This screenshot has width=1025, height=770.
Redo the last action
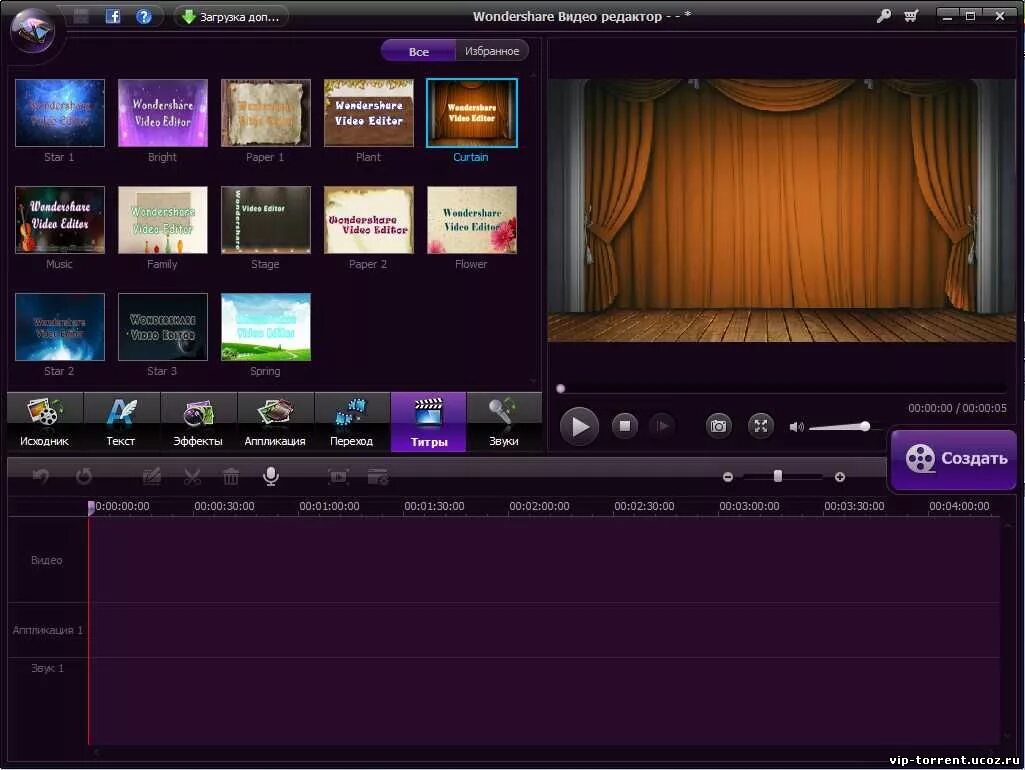click(84, 477)
